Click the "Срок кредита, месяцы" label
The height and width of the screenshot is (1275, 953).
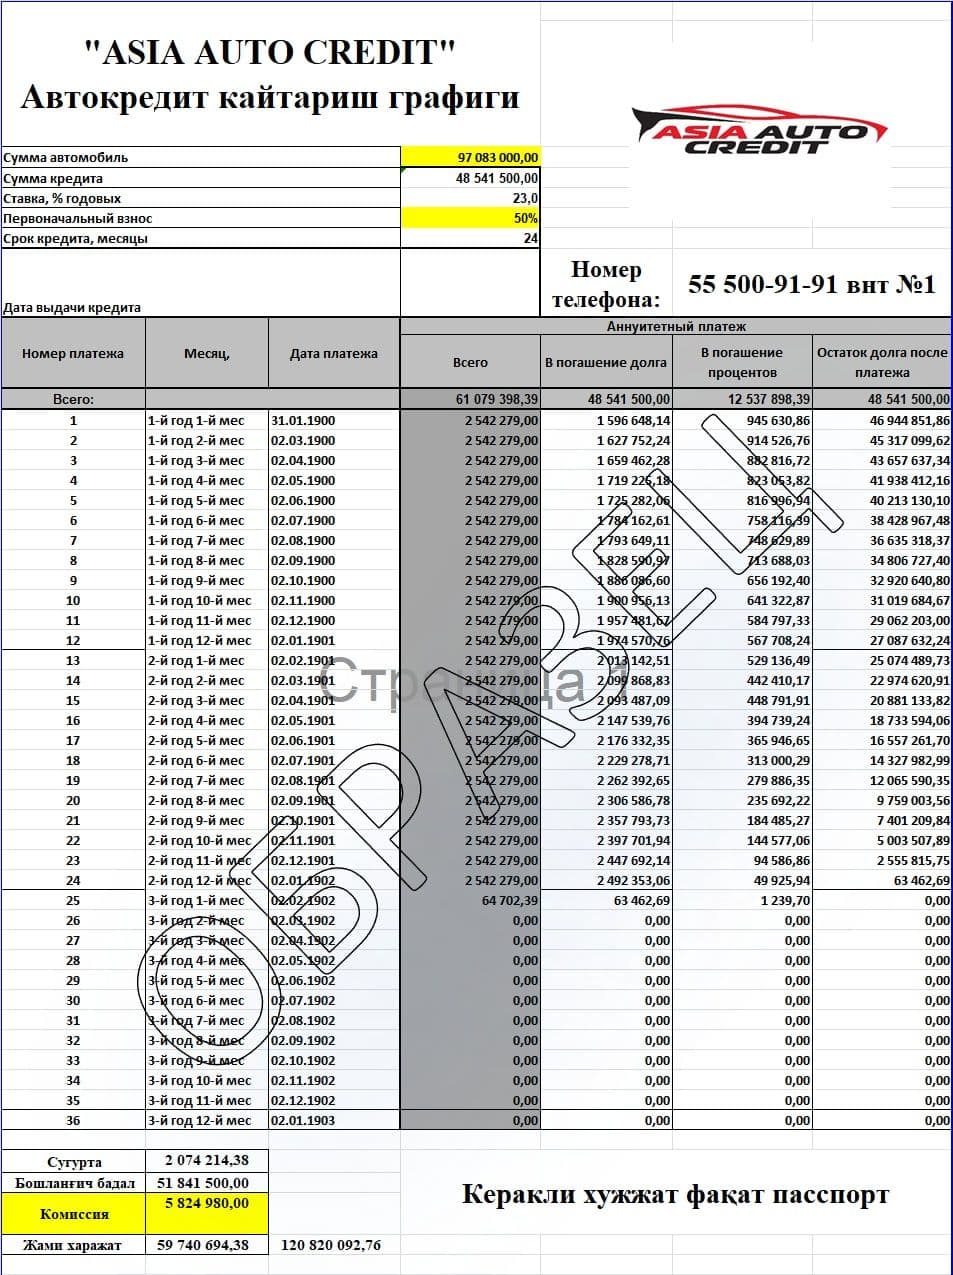click(x=76, y=238)
